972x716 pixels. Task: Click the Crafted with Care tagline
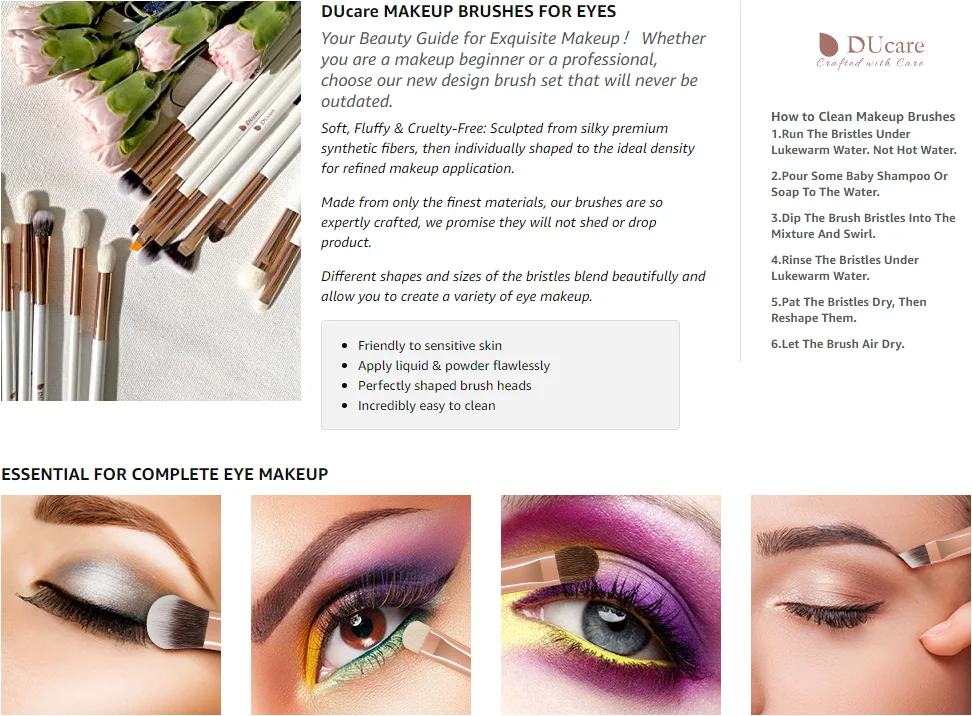coord(870,63)
